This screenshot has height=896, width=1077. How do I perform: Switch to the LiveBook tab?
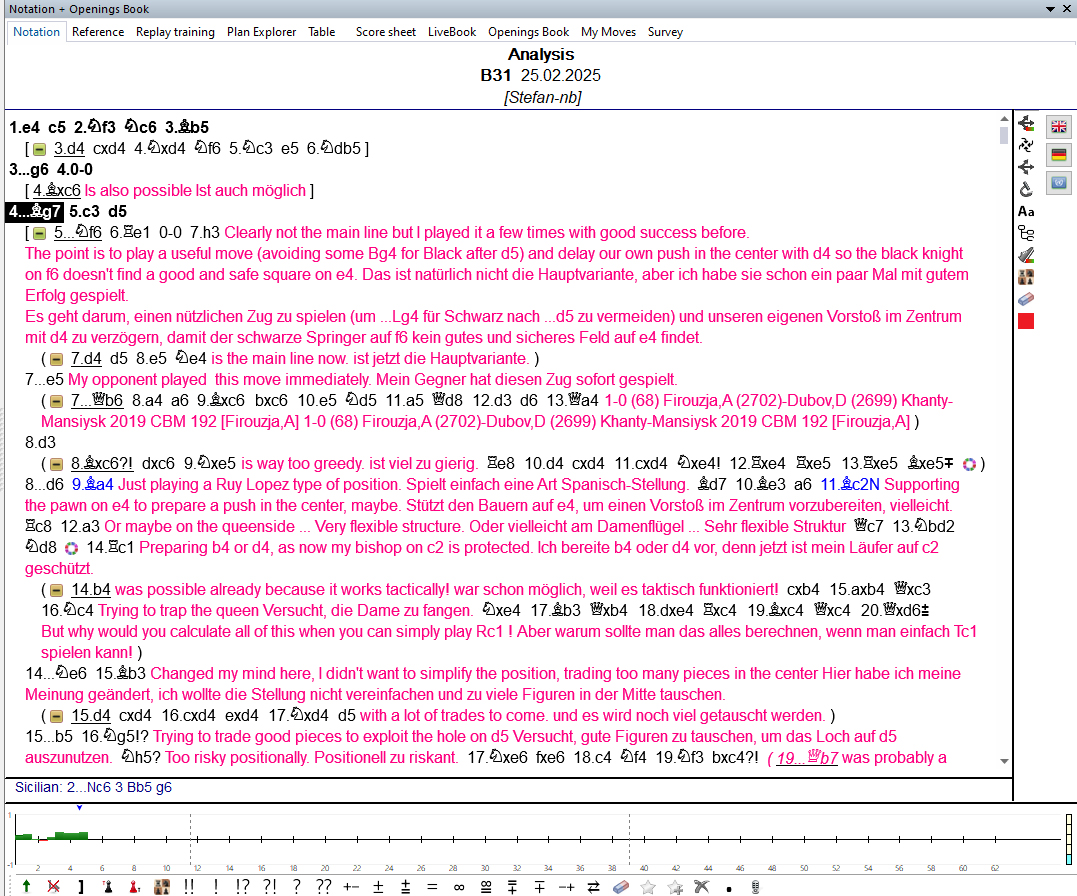[452, 32]
